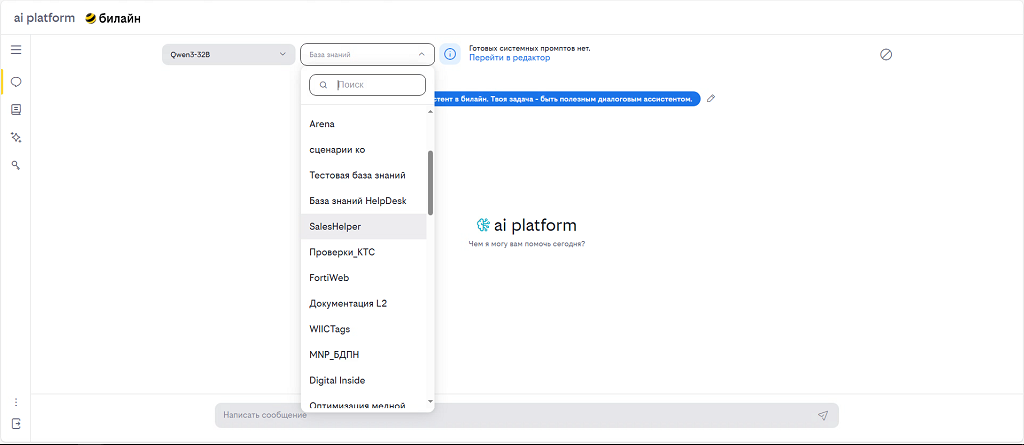1024x445 pixels.
Task: Open the hamburger menu icon
Action: tap(16, 50)
